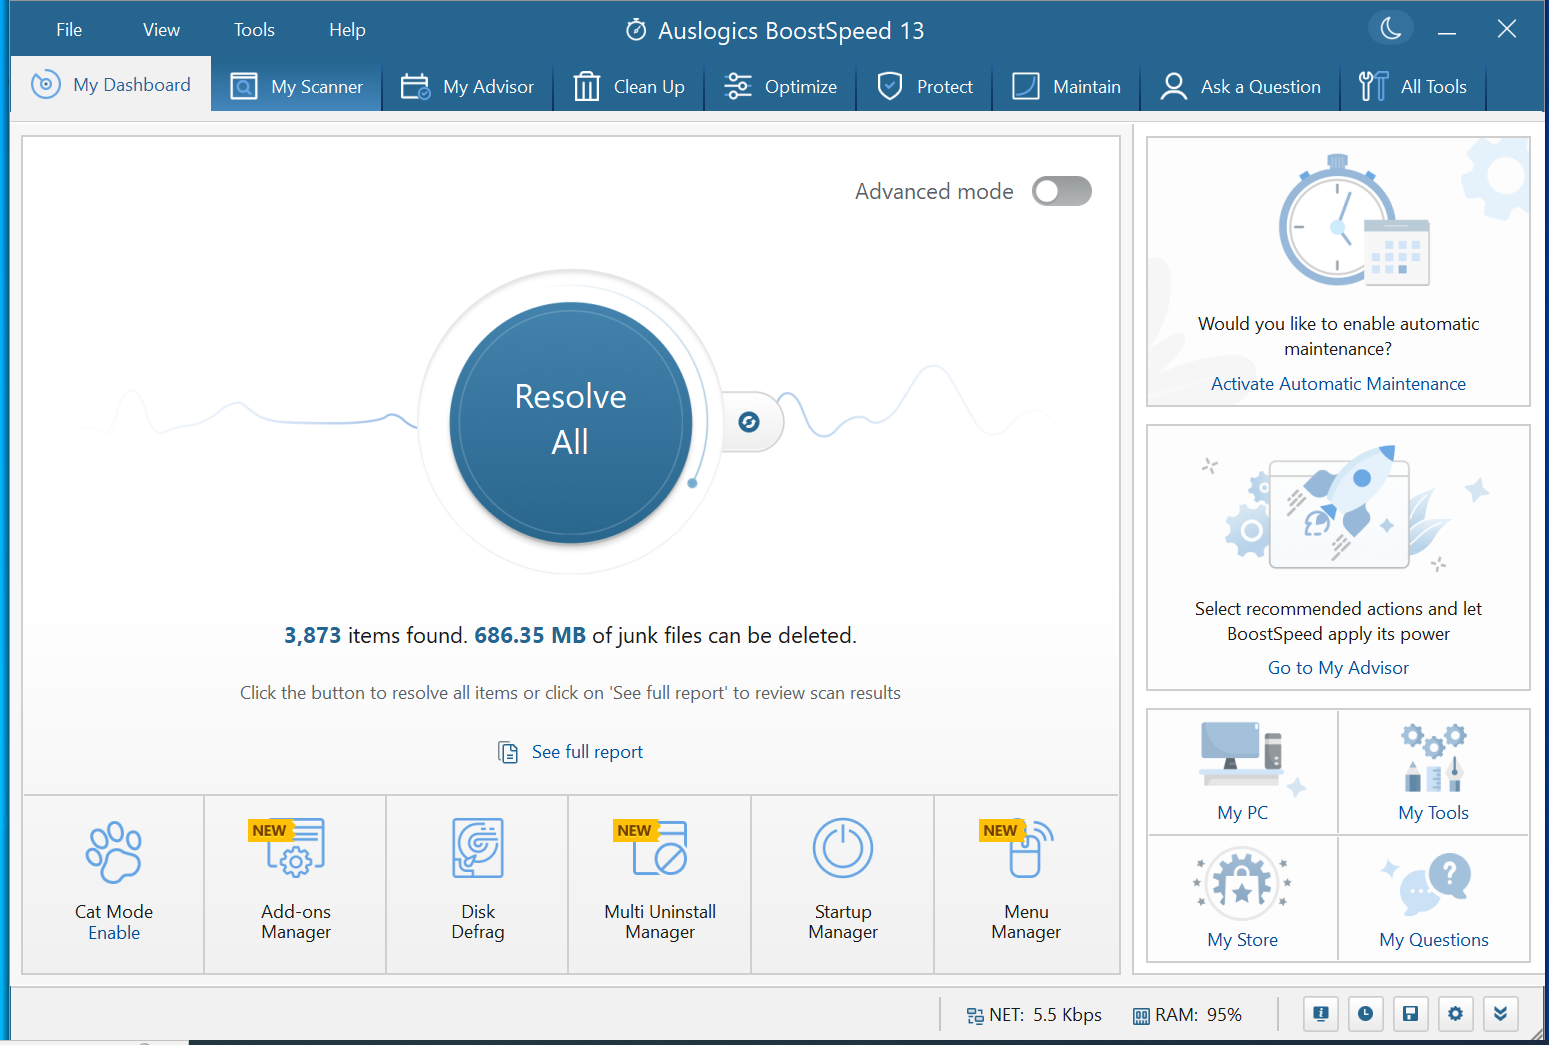Open the Menu Manager tool
Image resolution: width=1549 pixels, height=1045 pixels.
coord(1026,884)
